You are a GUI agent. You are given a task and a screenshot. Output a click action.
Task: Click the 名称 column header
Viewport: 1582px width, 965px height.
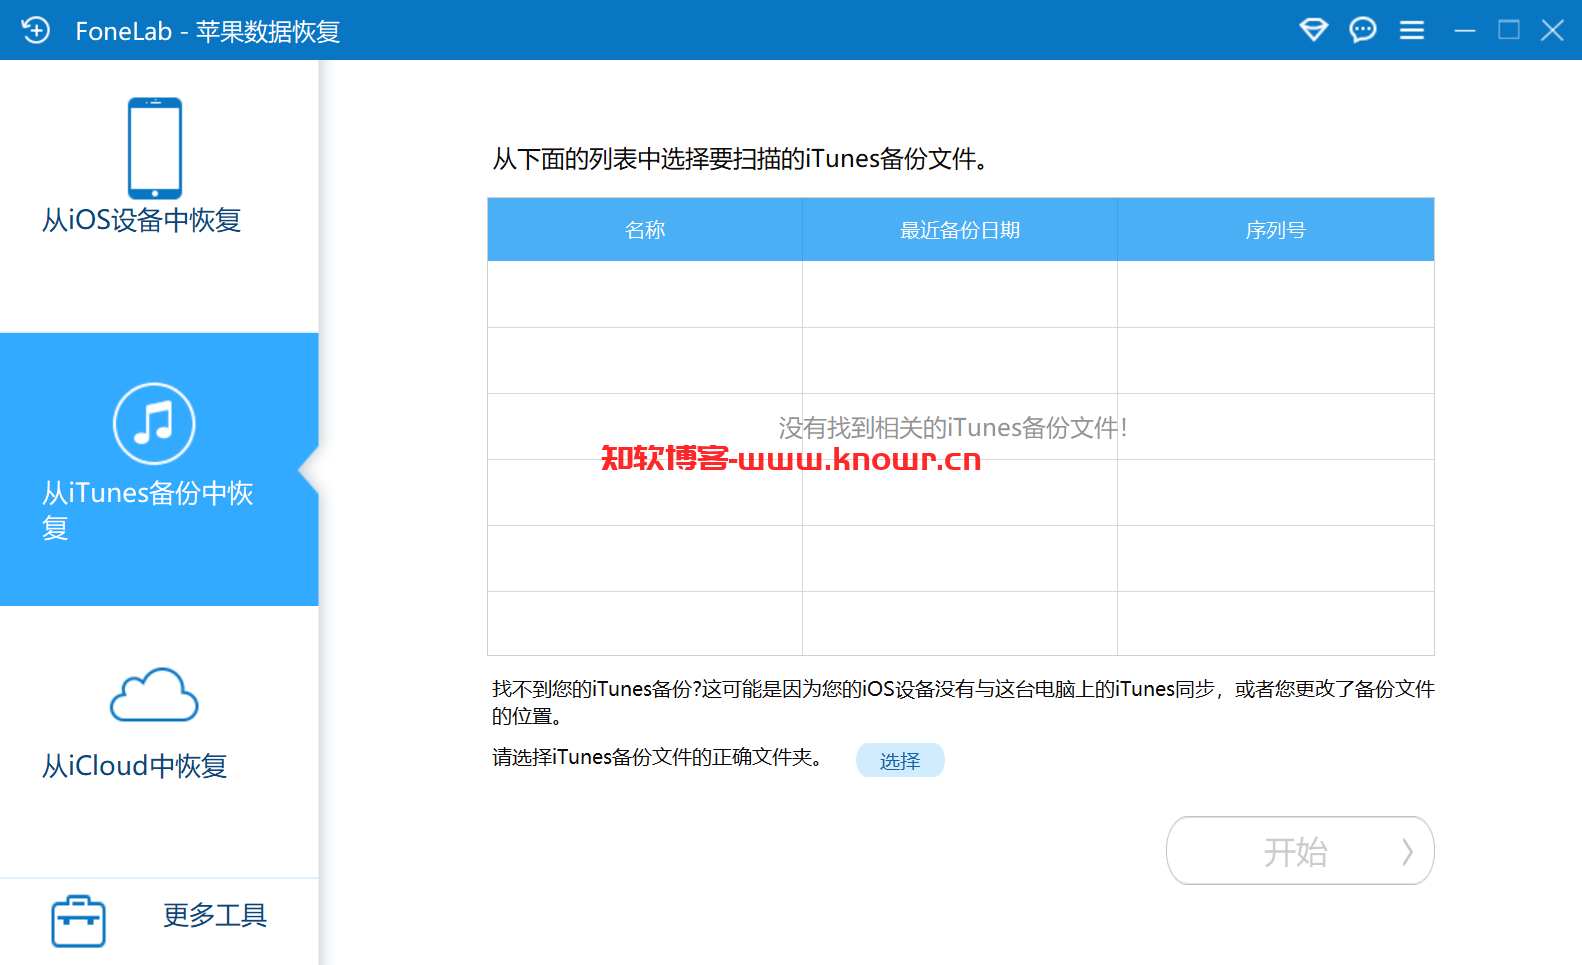click(645, 230)
